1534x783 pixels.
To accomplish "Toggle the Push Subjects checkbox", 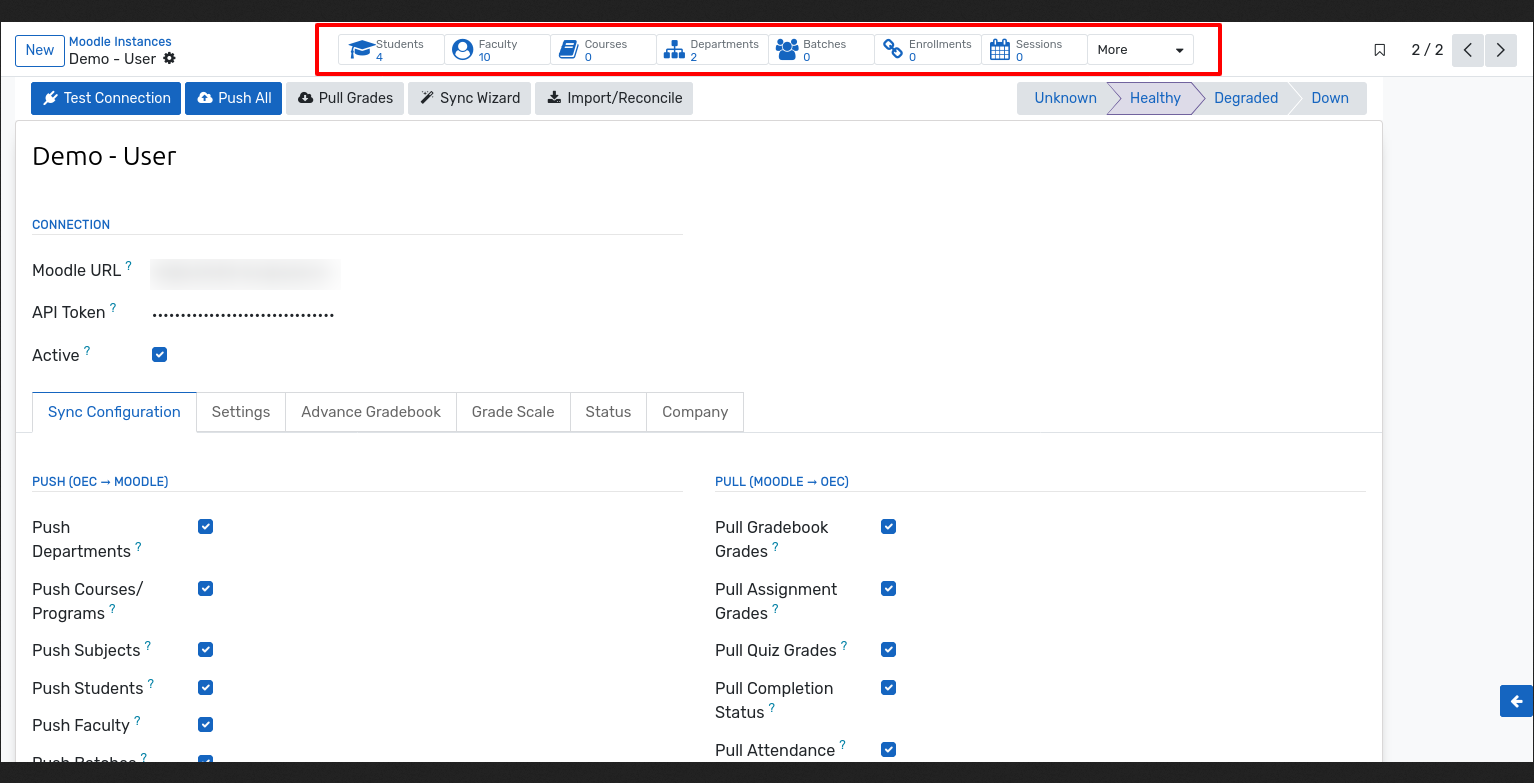I will (205, 649).
